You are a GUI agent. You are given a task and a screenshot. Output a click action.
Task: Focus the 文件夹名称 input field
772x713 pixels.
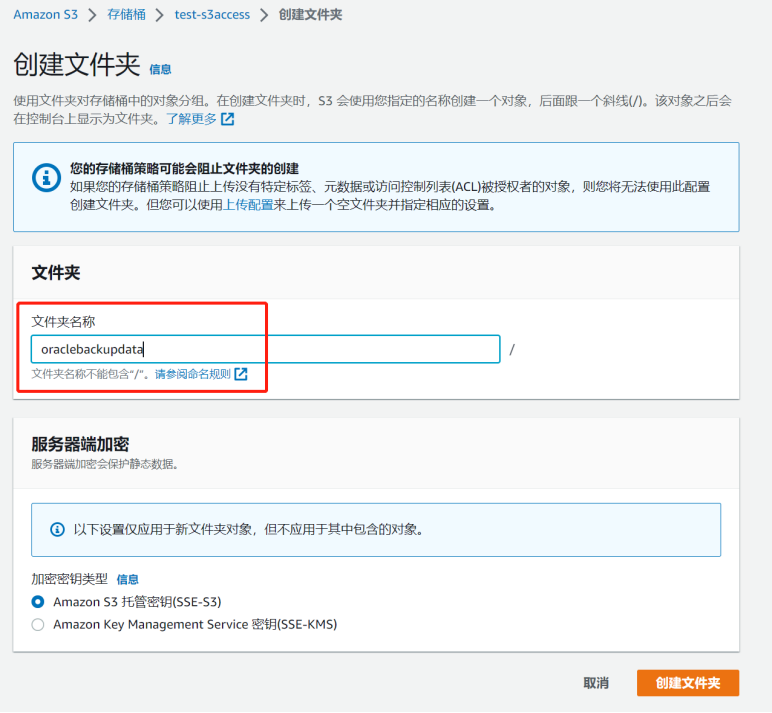(265, 349)
